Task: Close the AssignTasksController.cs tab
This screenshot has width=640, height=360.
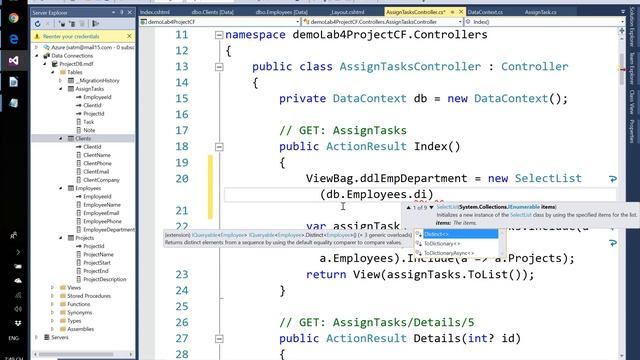Action: 461,12
